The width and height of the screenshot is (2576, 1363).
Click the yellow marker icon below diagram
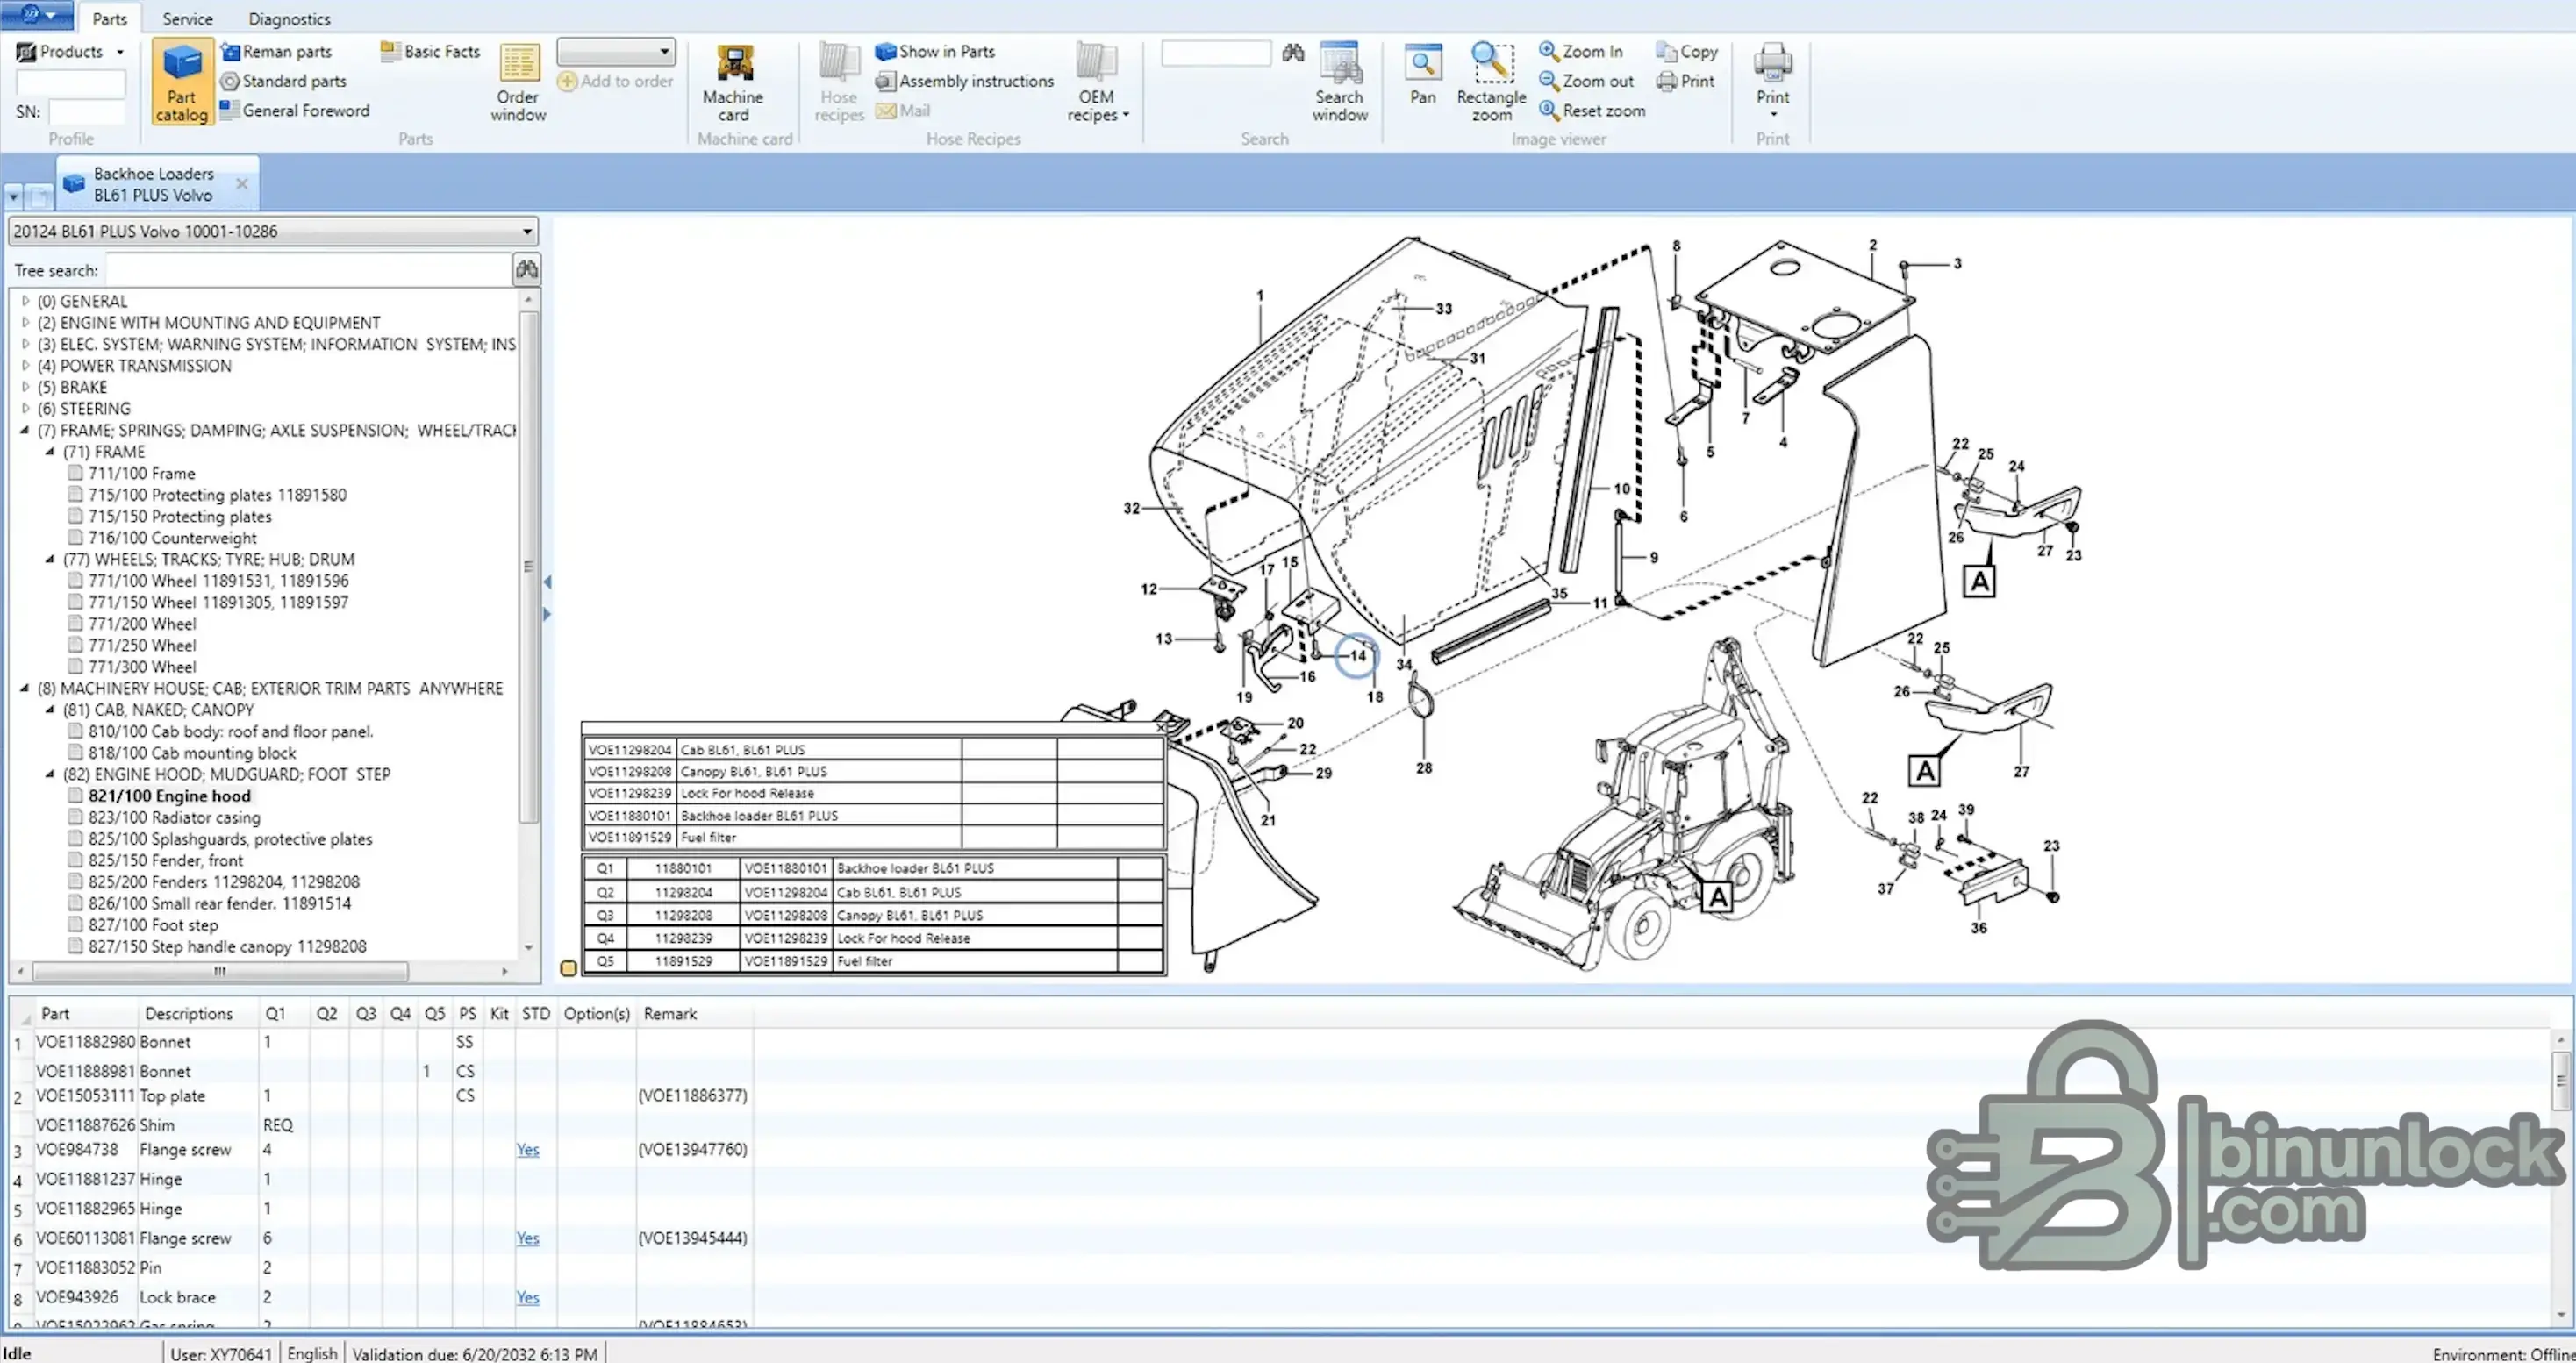568,967
